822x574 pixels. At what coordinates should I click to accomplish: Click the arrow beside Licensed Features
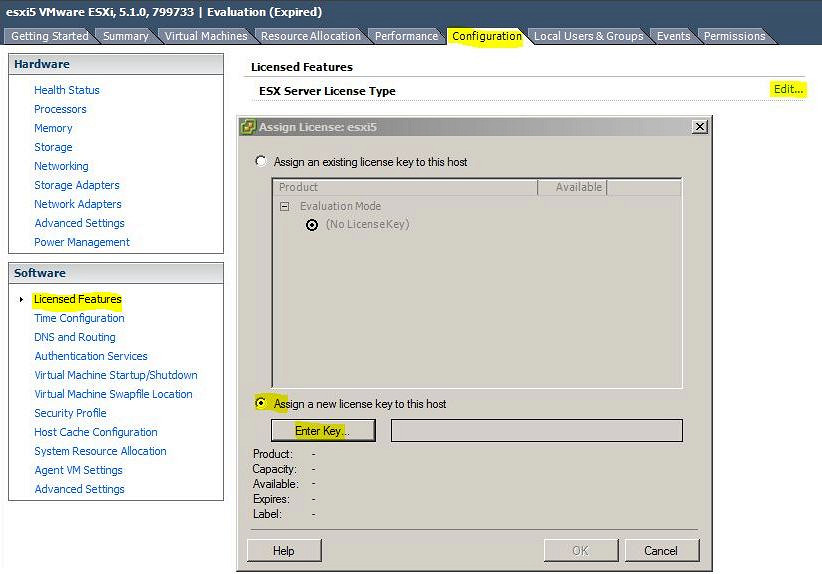(21, 299)
